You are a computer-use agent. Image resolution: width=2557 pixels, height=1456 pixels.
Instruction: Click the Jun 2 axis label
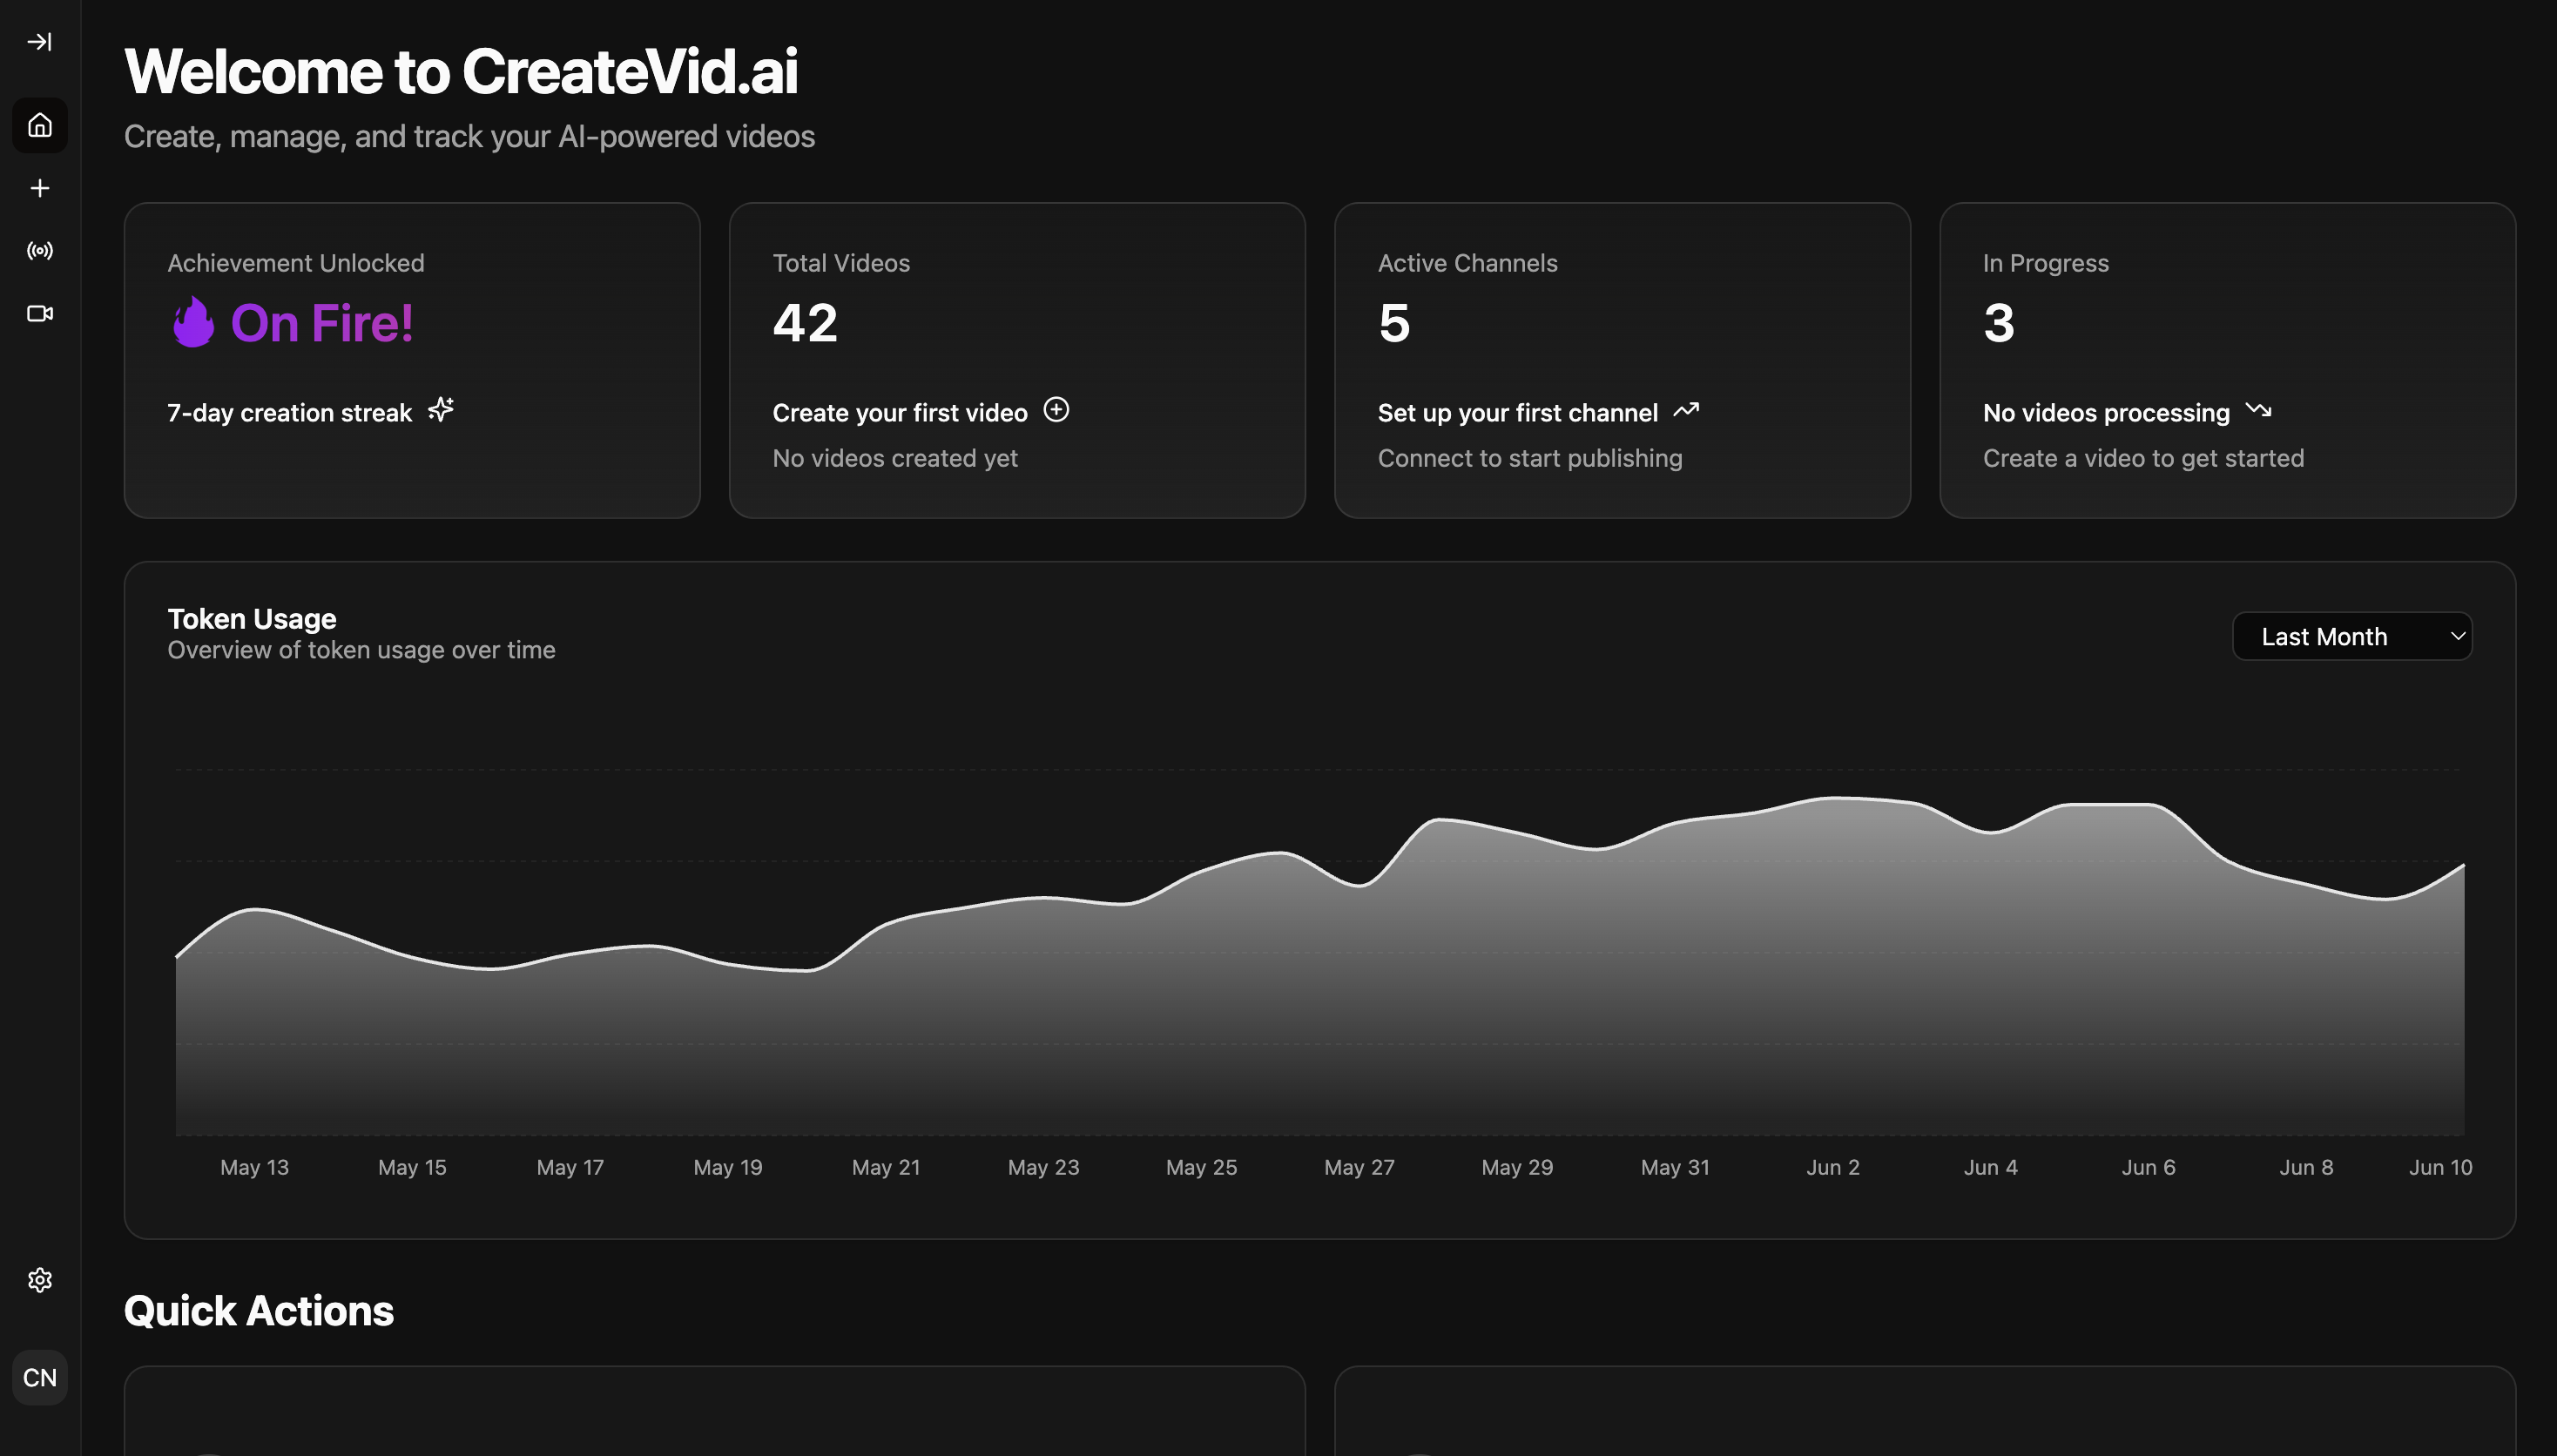[1833, 1167]
